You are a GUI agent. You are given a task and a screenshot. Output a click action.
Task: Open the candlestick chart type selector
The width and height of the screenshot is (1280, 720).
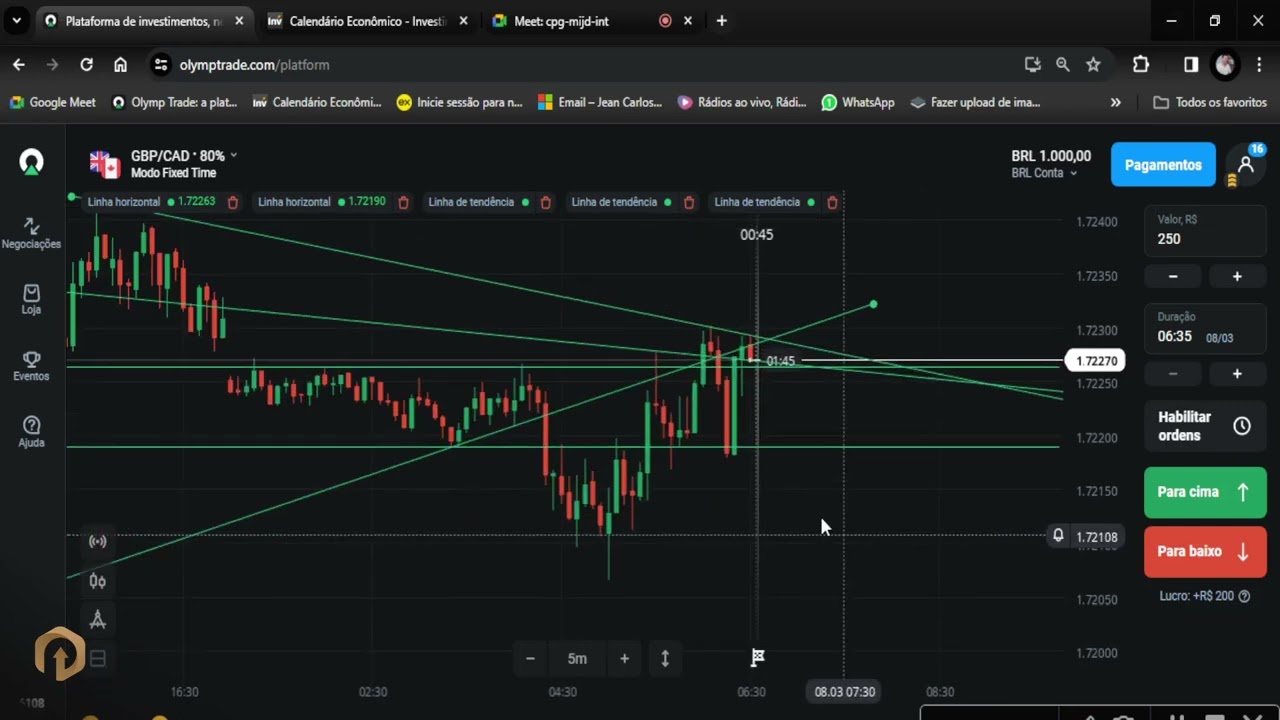98,581
